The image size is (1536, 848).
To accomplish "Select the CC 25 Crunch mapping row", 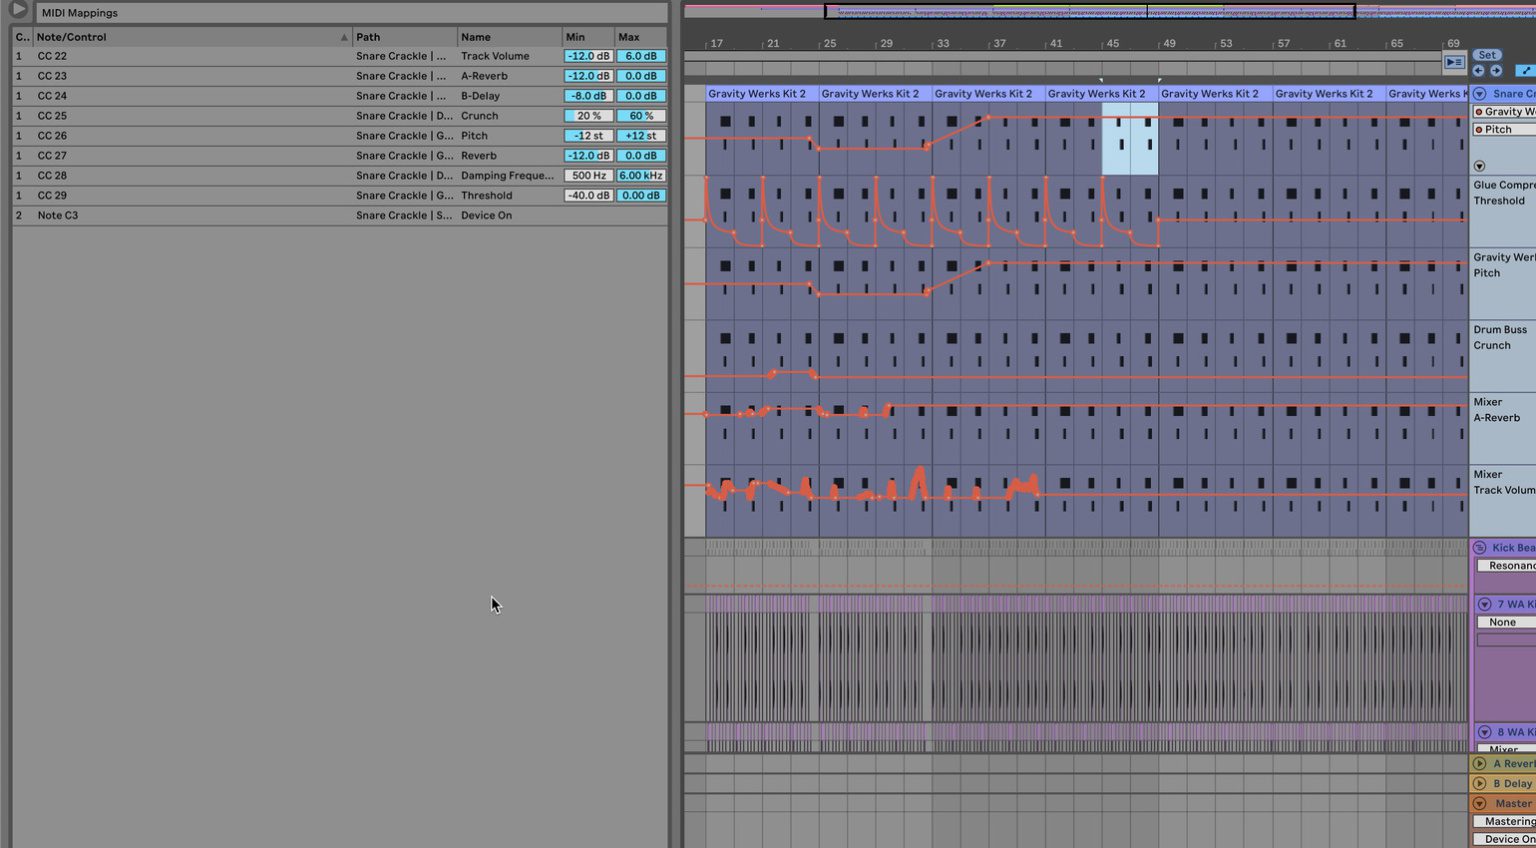I will coord(200,115).
